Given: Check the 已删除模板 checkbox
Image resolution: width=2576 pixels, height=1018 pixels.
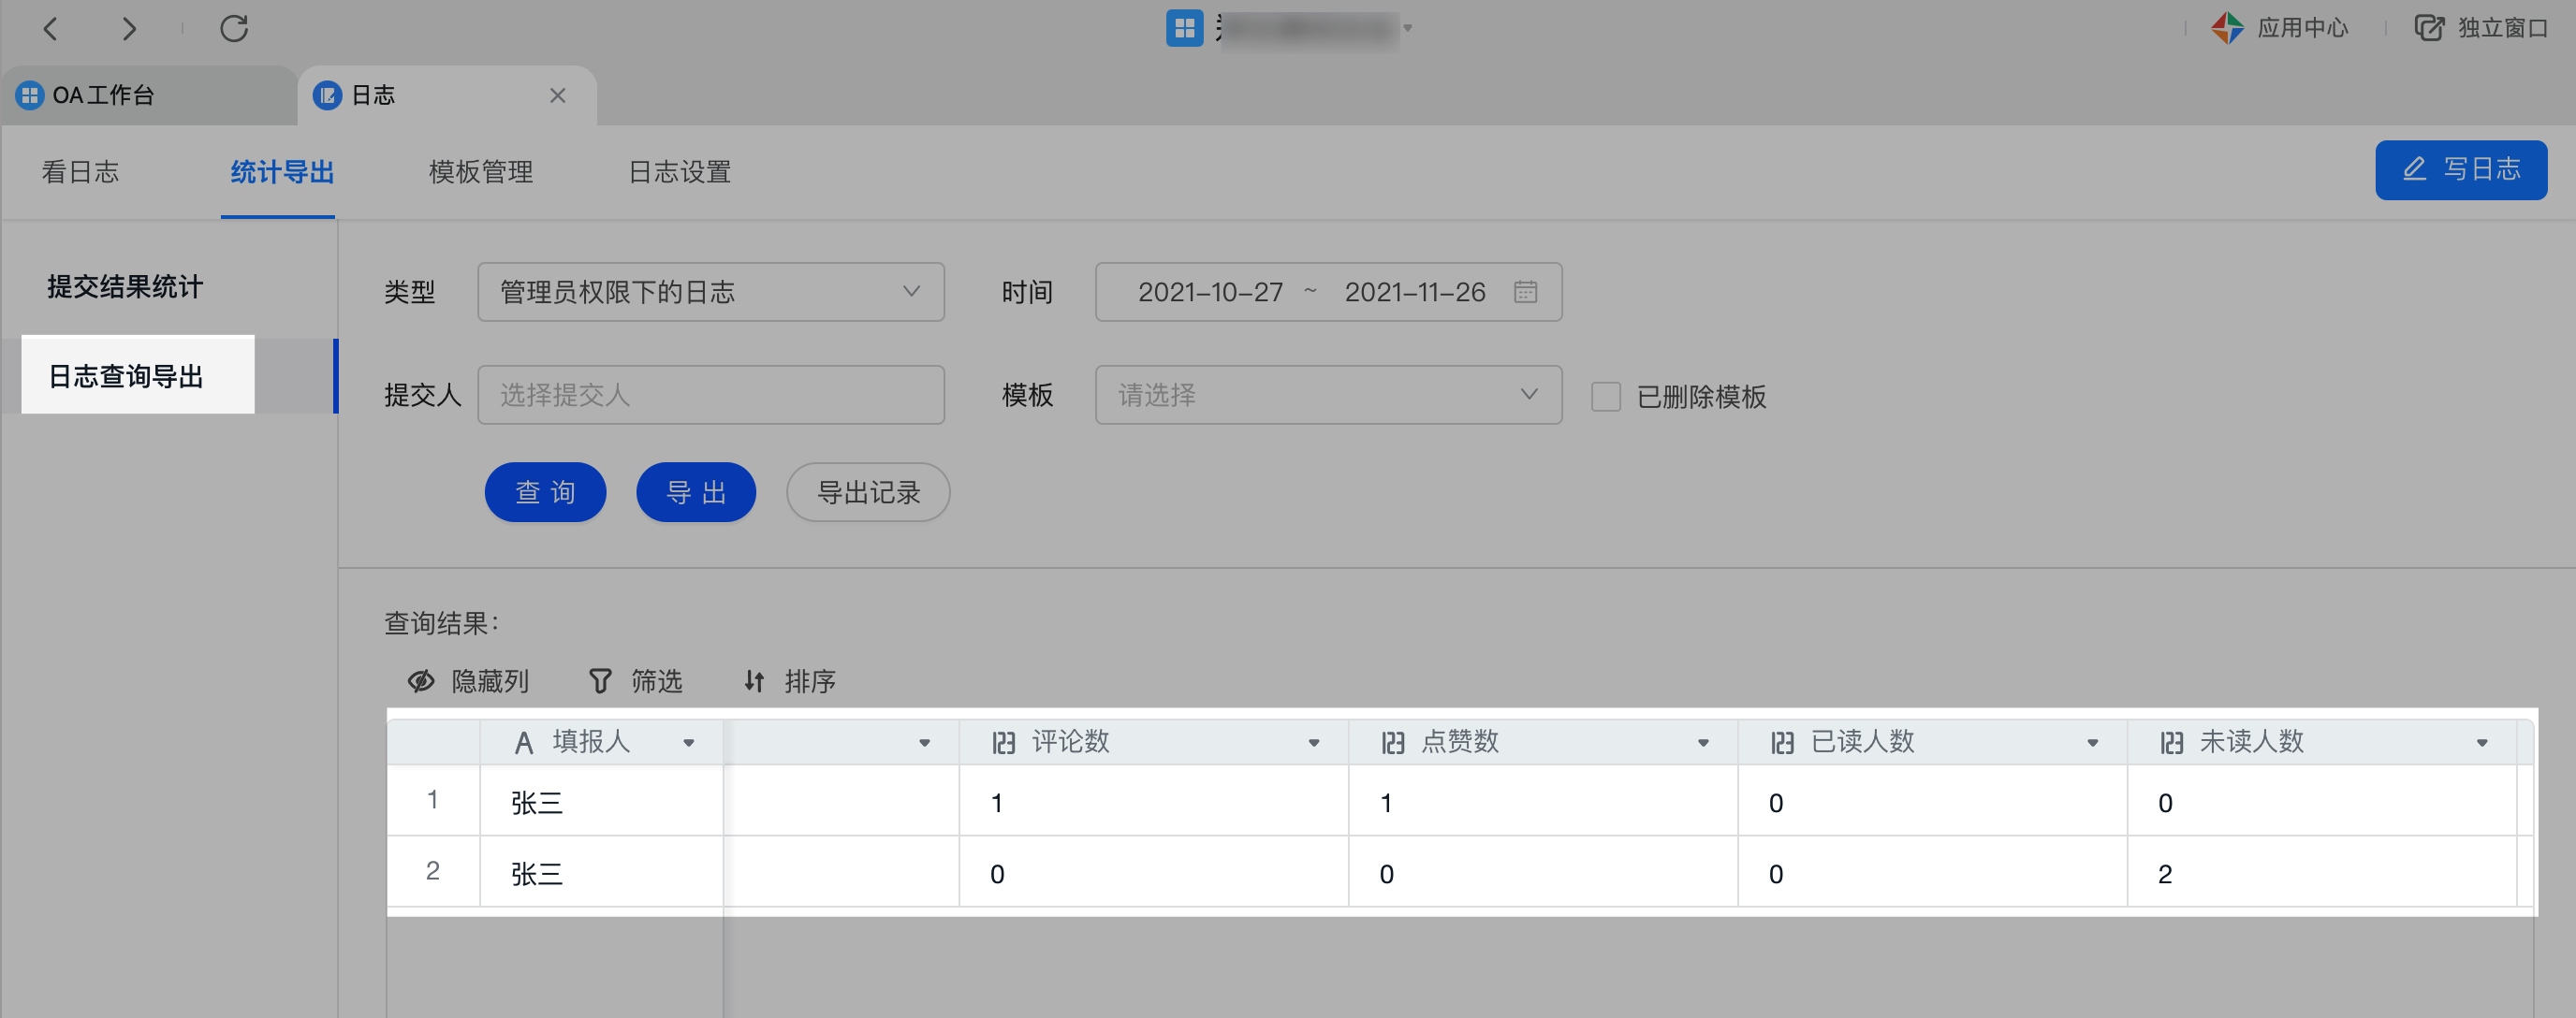Looking at the screenshot, I should (x=1605, y=397).
